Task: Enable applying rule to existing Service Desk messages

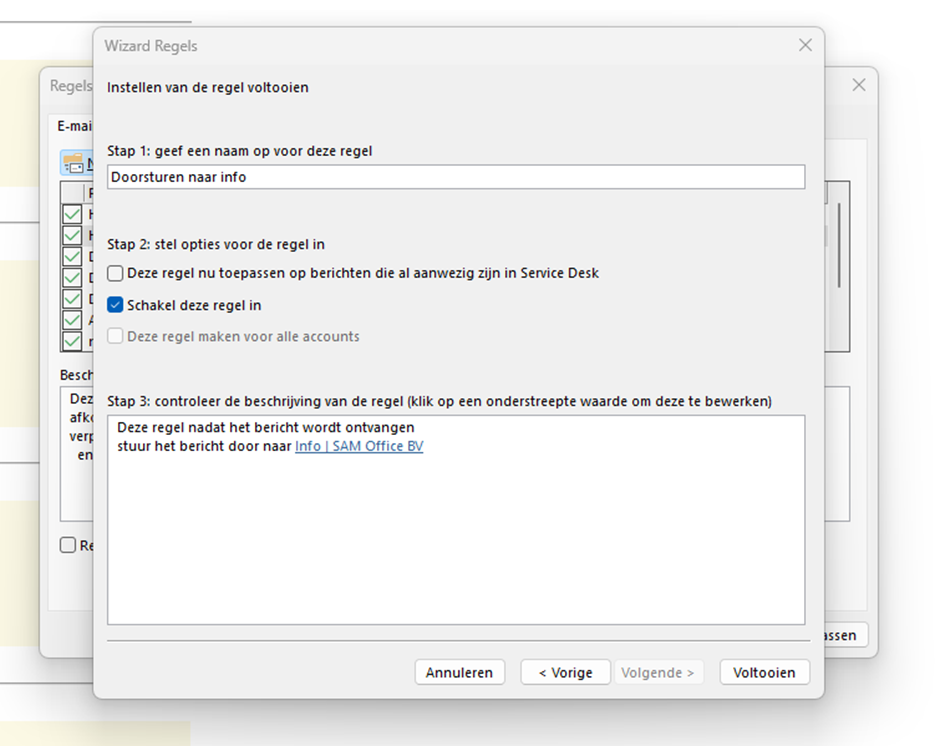Action: (x=116, y=273)
